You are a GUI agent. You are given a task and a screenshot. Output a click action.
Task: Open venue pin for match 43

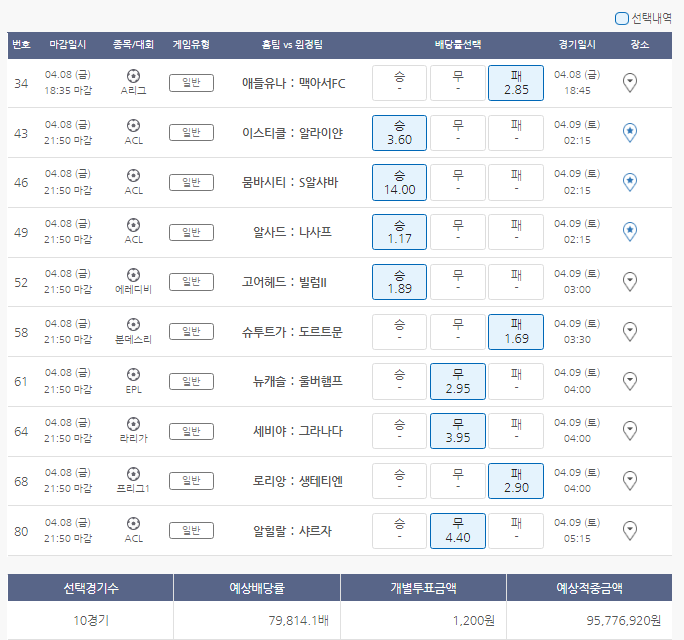(629, 133)
